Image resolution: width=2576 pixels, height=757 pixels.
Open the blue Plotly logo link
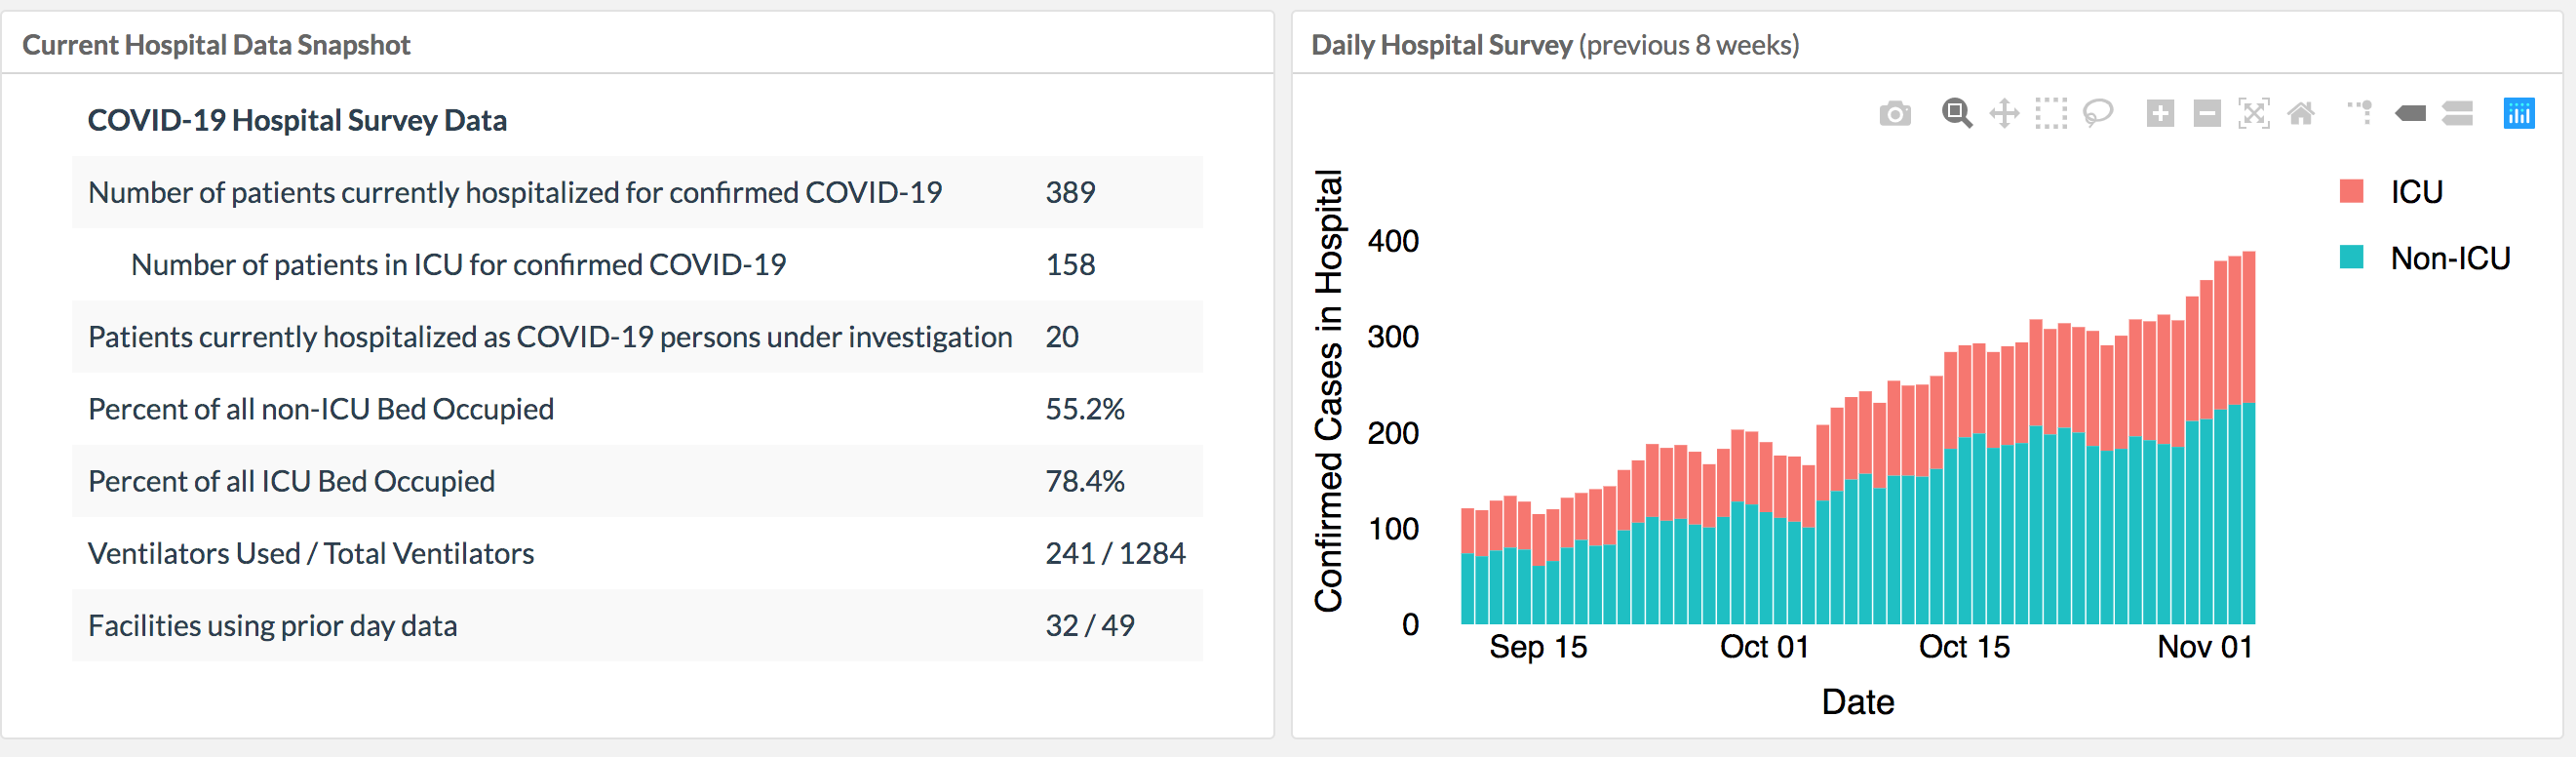point(2518,114)
